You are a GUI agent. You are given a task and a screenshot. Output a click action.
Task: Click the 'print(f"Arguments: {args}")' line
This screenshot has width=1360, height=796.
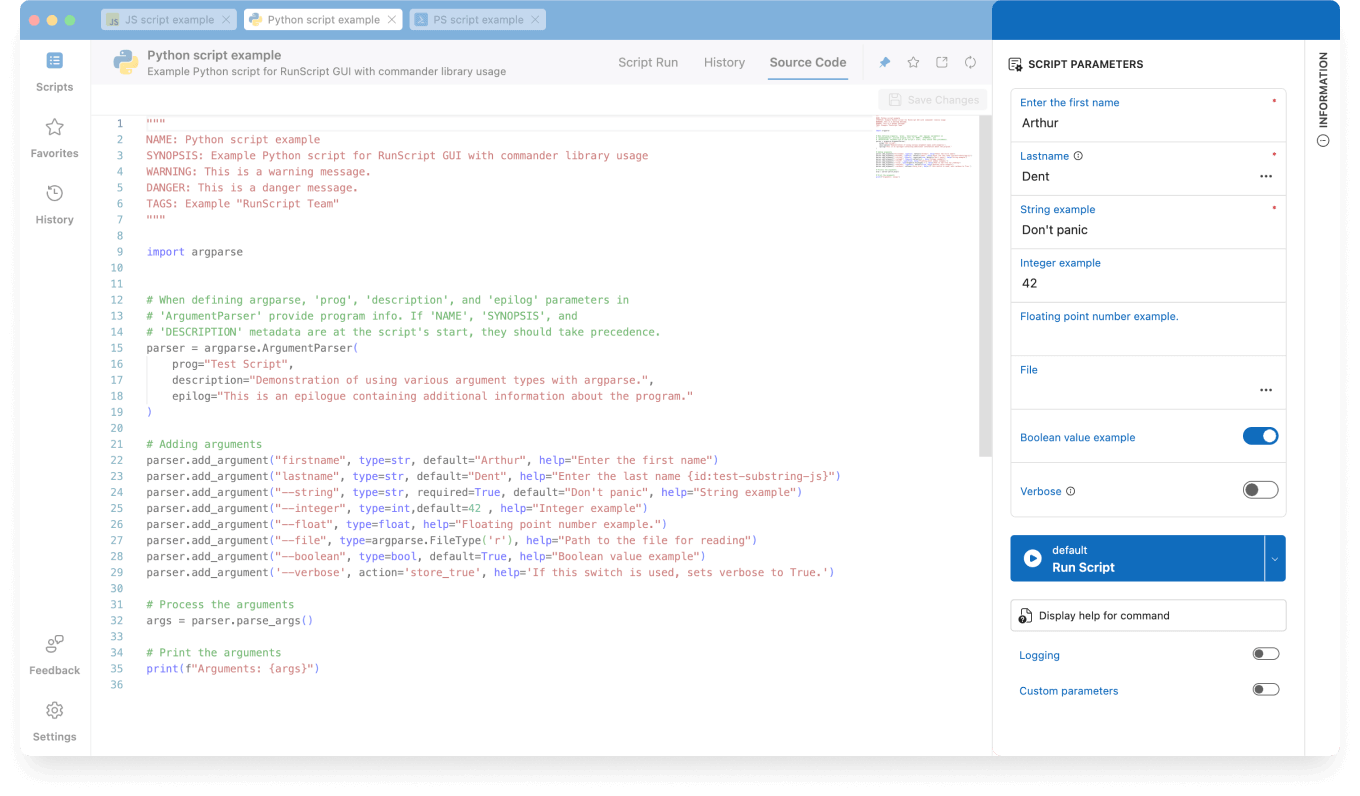(232, 668)
